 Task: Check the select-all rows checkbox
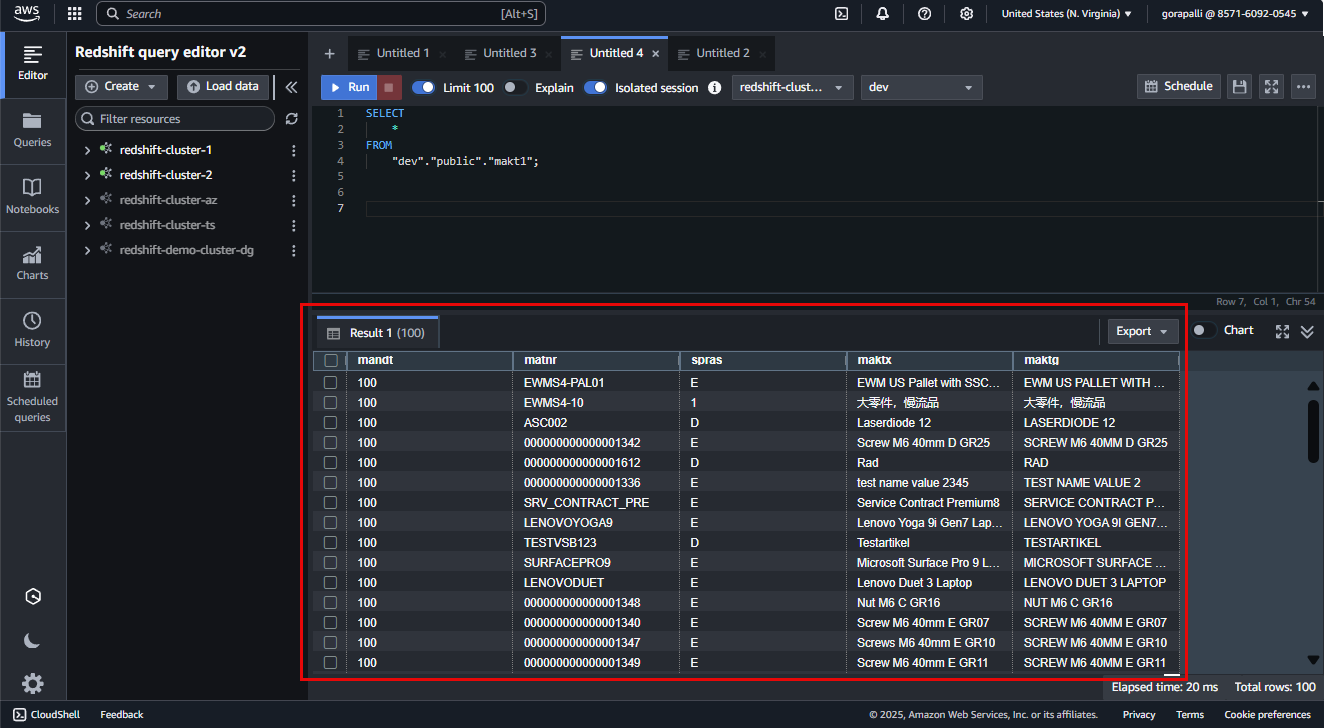pyautogui.click(x=331, y=360)
